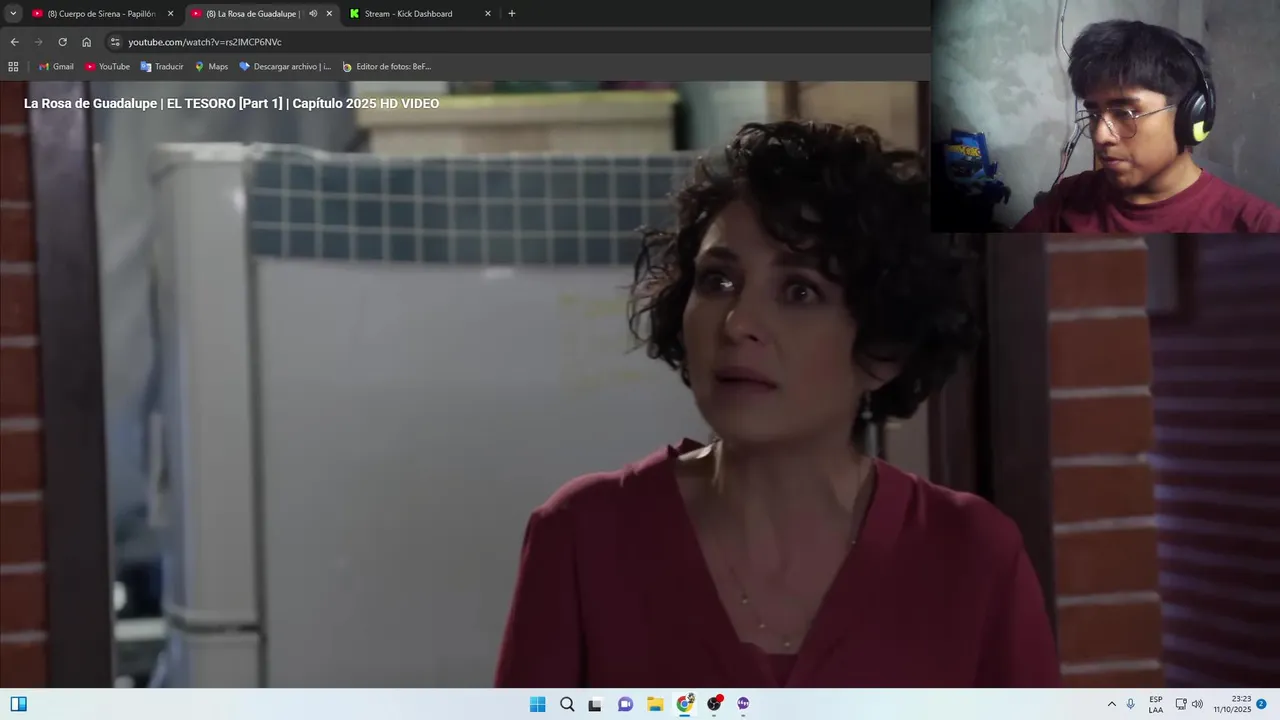Close the La Rosa de Guadalupe tab
The image size is (1280, 720).
[329, 14]
